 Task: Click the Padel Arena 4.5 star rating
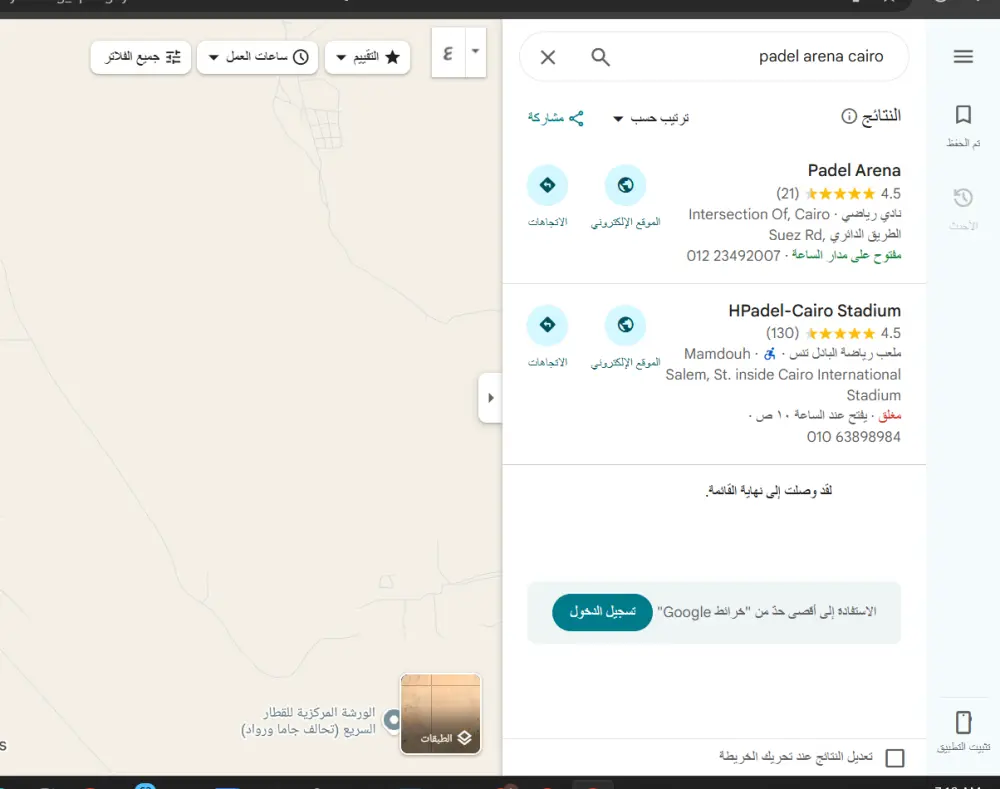(x=839, y=193)
